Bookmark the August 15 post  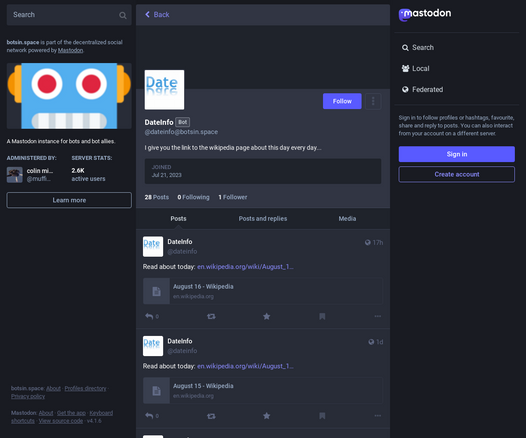pos(322,416)
